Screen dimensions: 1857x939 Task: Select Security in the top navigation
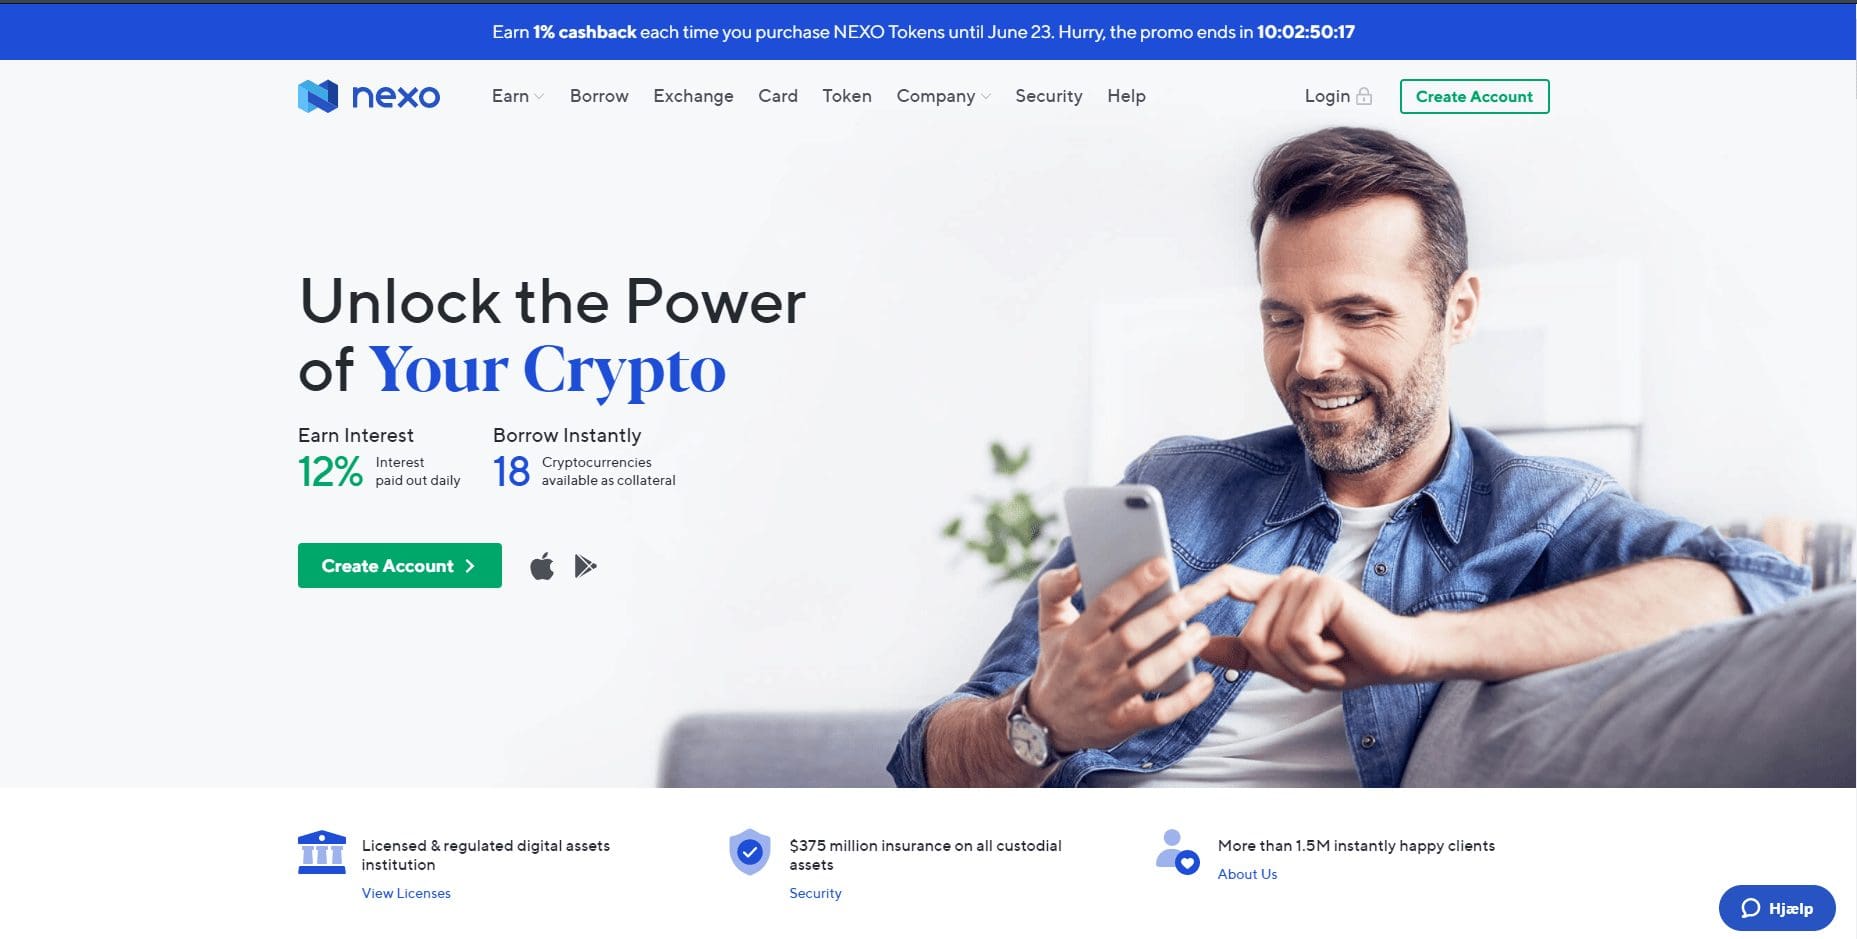point(1049,96)
